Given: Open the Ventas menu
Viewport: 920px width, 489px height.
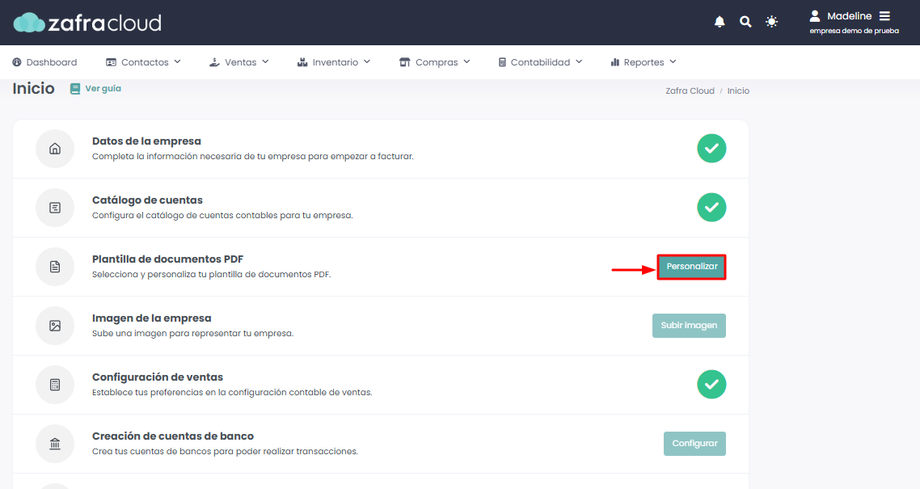Looking at the screenshot, I should click(x=239, y=62).
